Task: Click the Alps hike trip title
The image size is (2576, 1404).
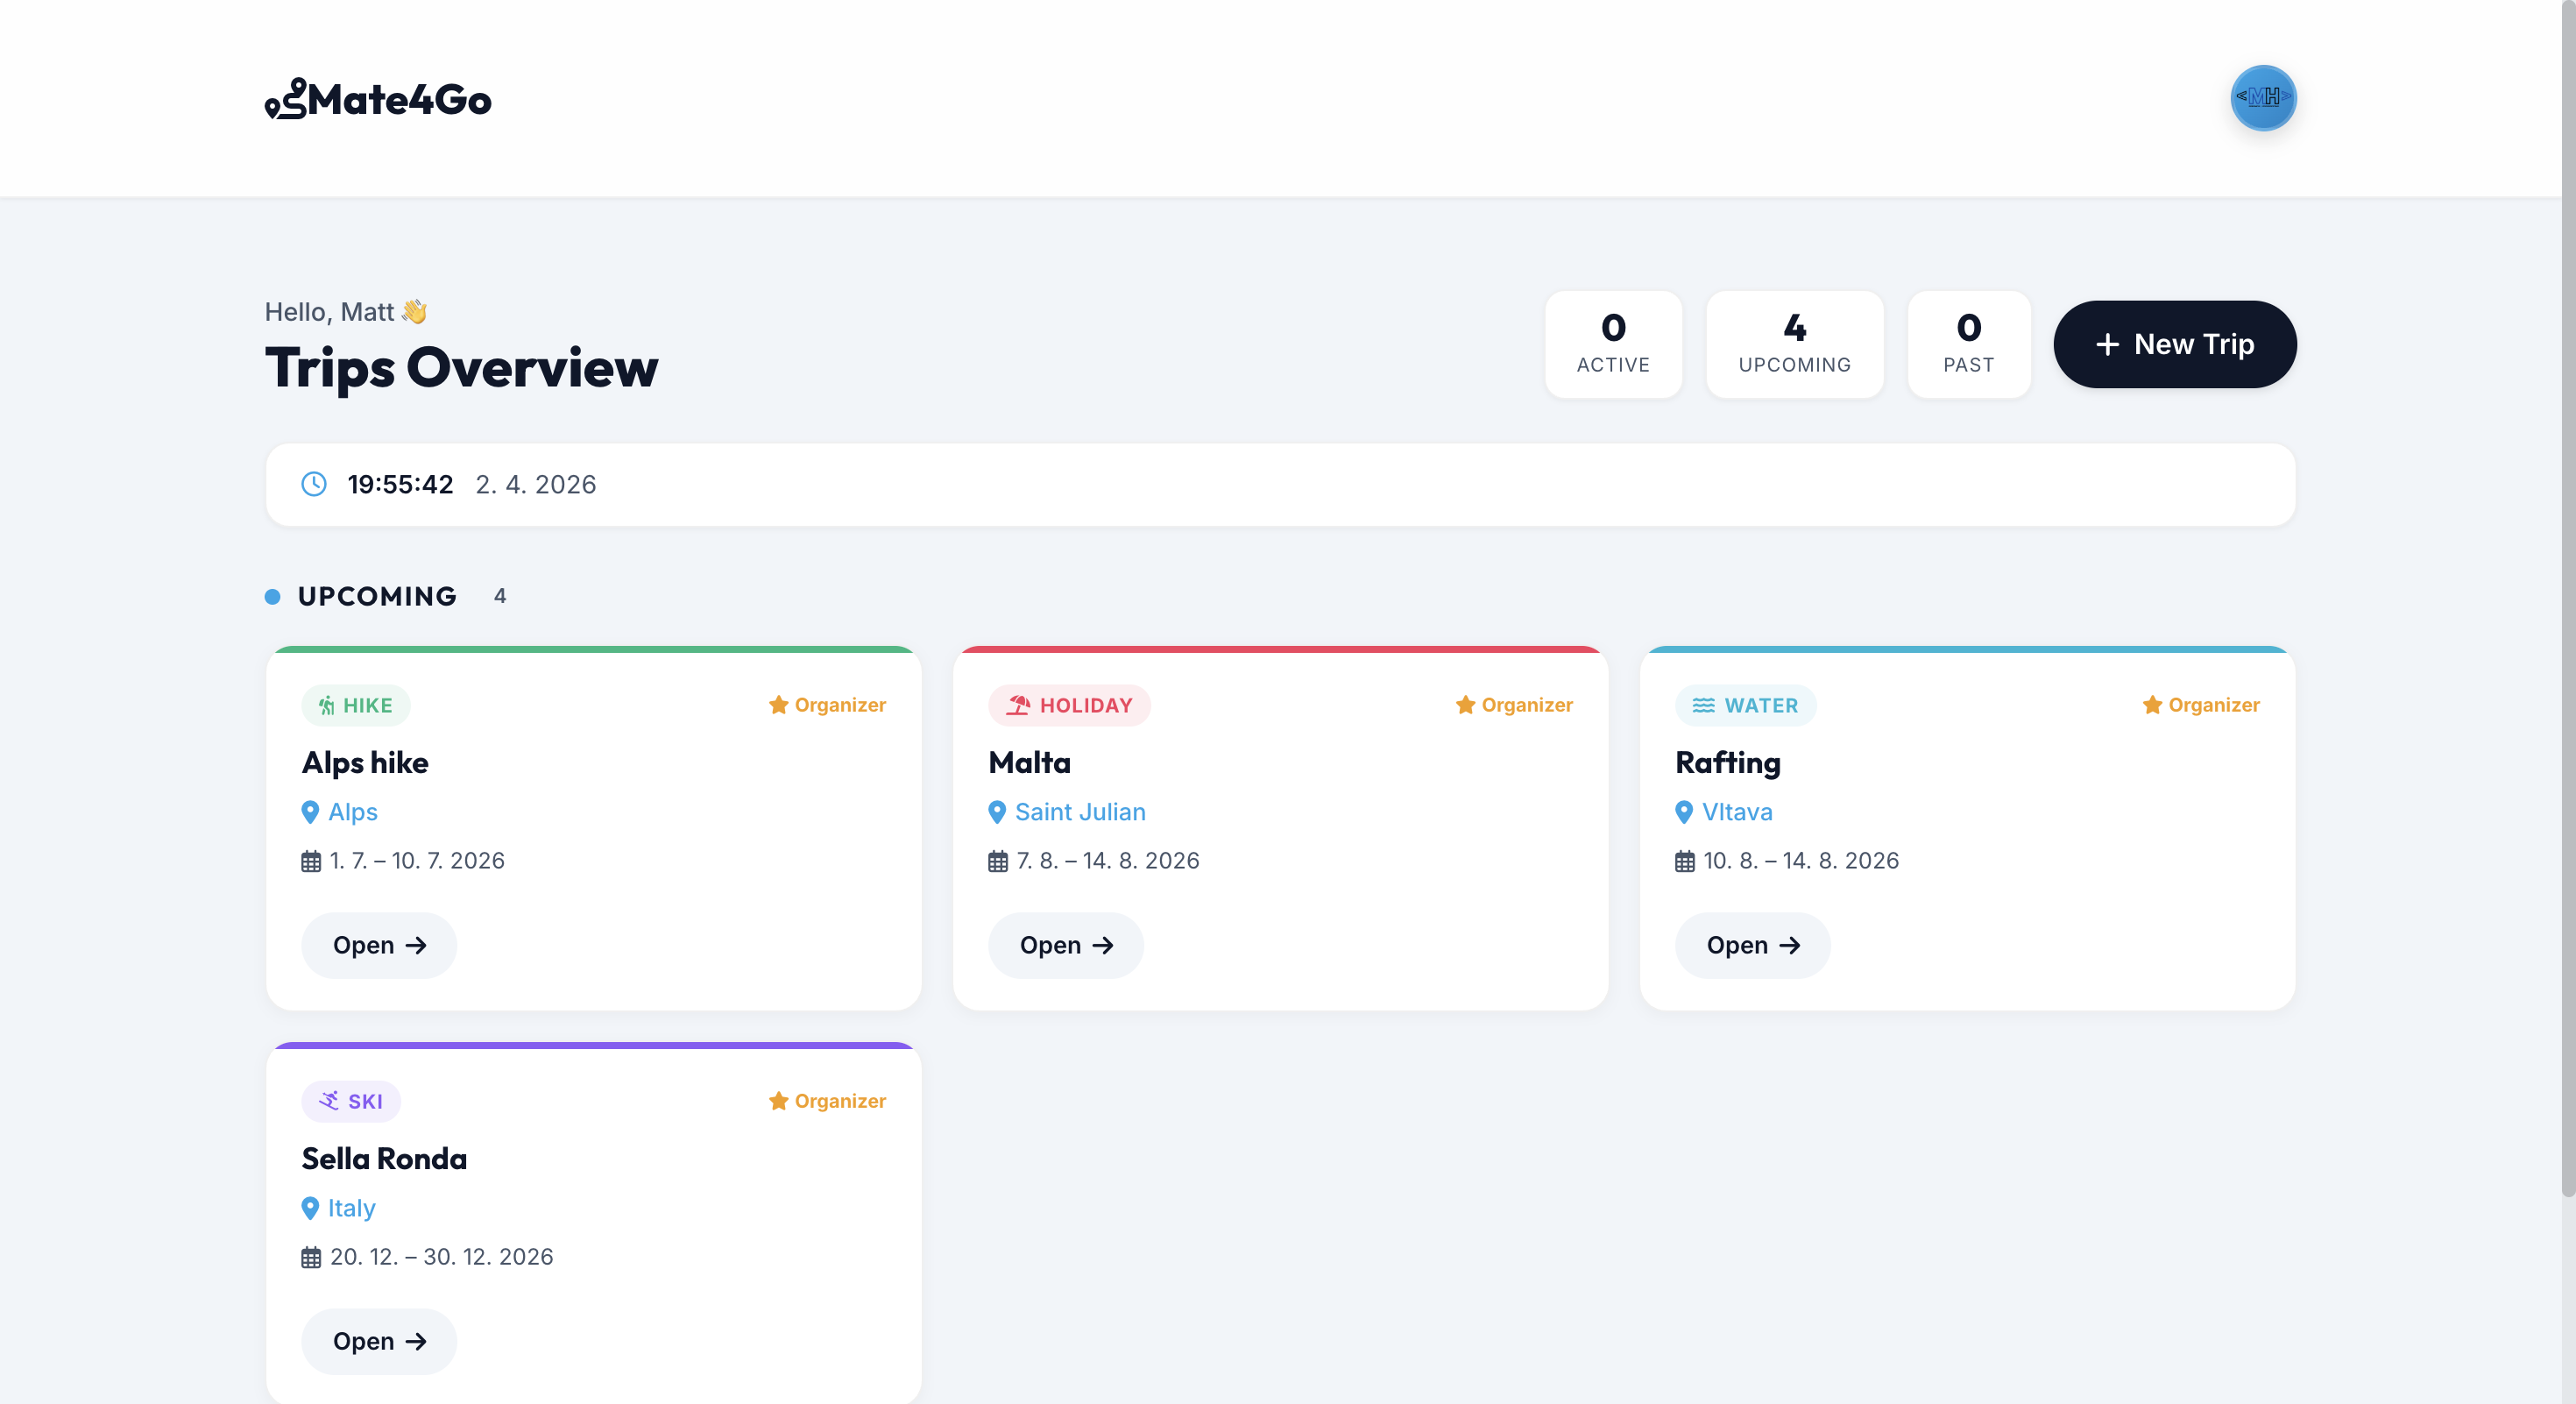Action: [365, 763]
